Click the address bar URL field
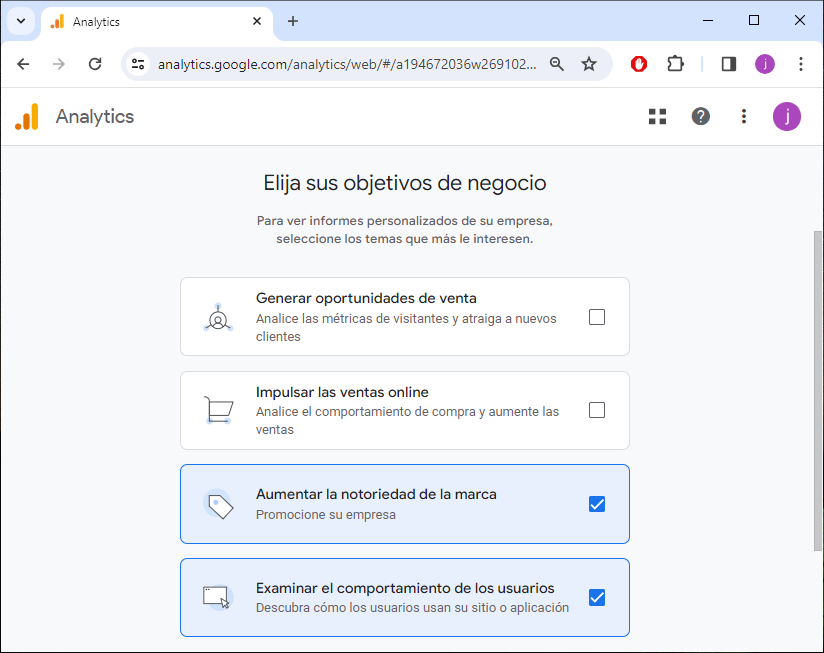The image size is (824, 653). (x=340, y=64)
